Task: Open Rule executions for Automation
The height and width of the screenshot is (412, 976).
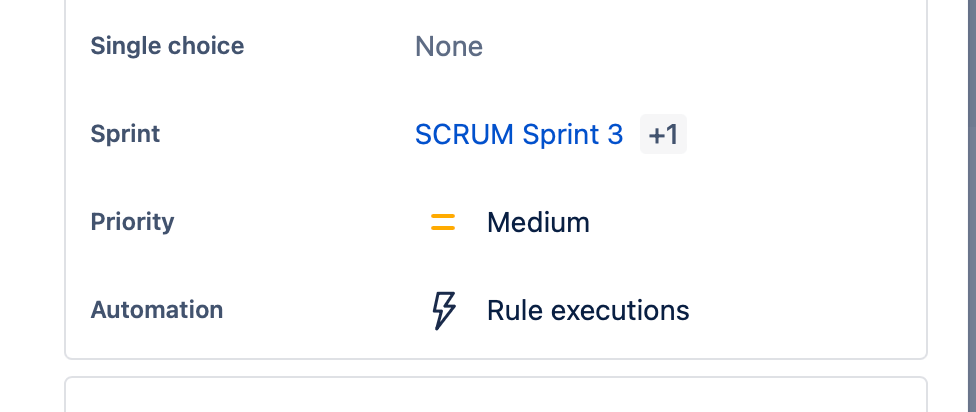Action: [588, 310]
